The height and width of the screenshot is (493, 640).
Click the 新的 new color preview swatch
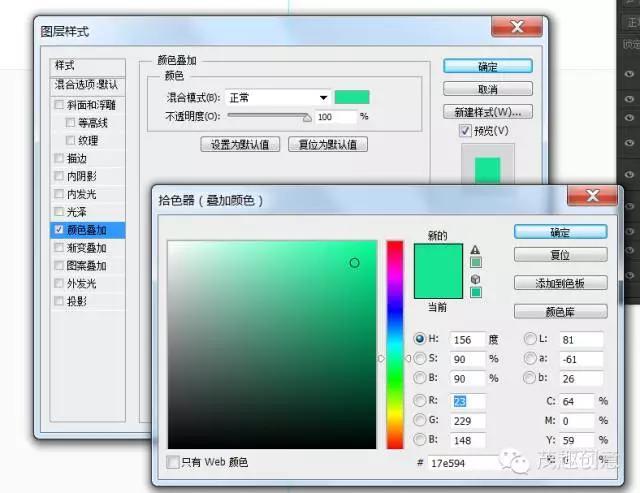point(438,258)
